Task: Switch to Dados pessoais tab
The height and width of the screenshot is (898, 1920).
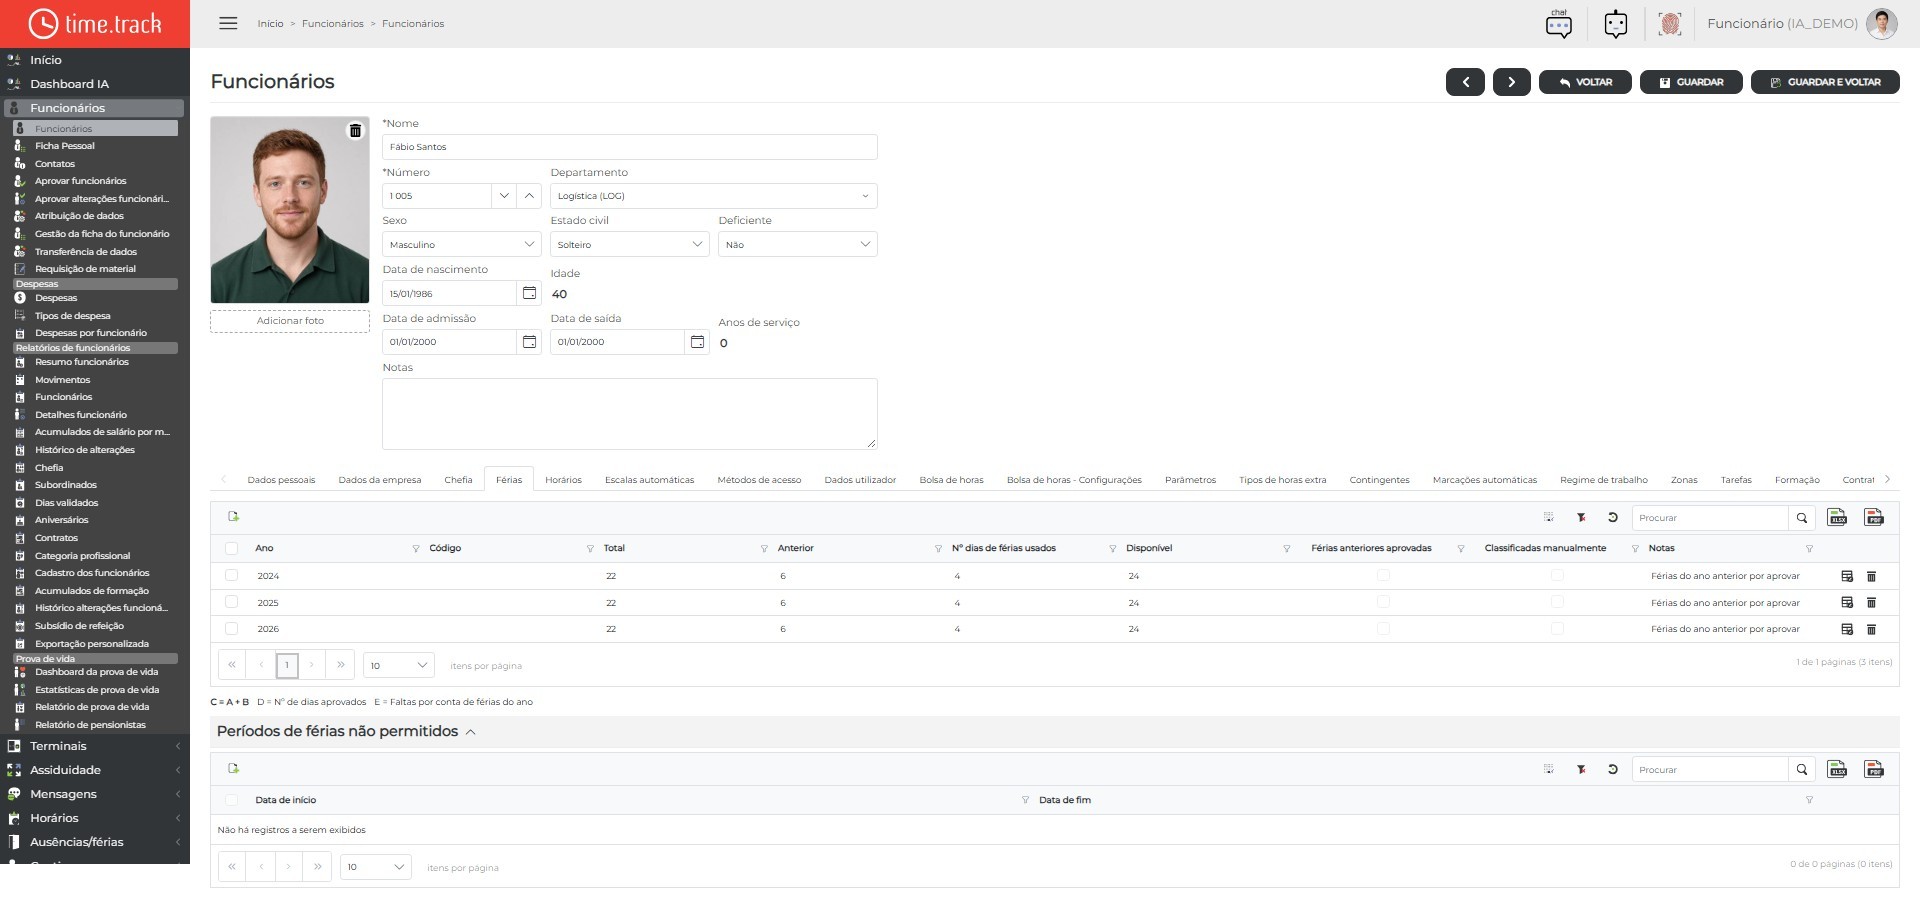Action: tap(281, 480)
